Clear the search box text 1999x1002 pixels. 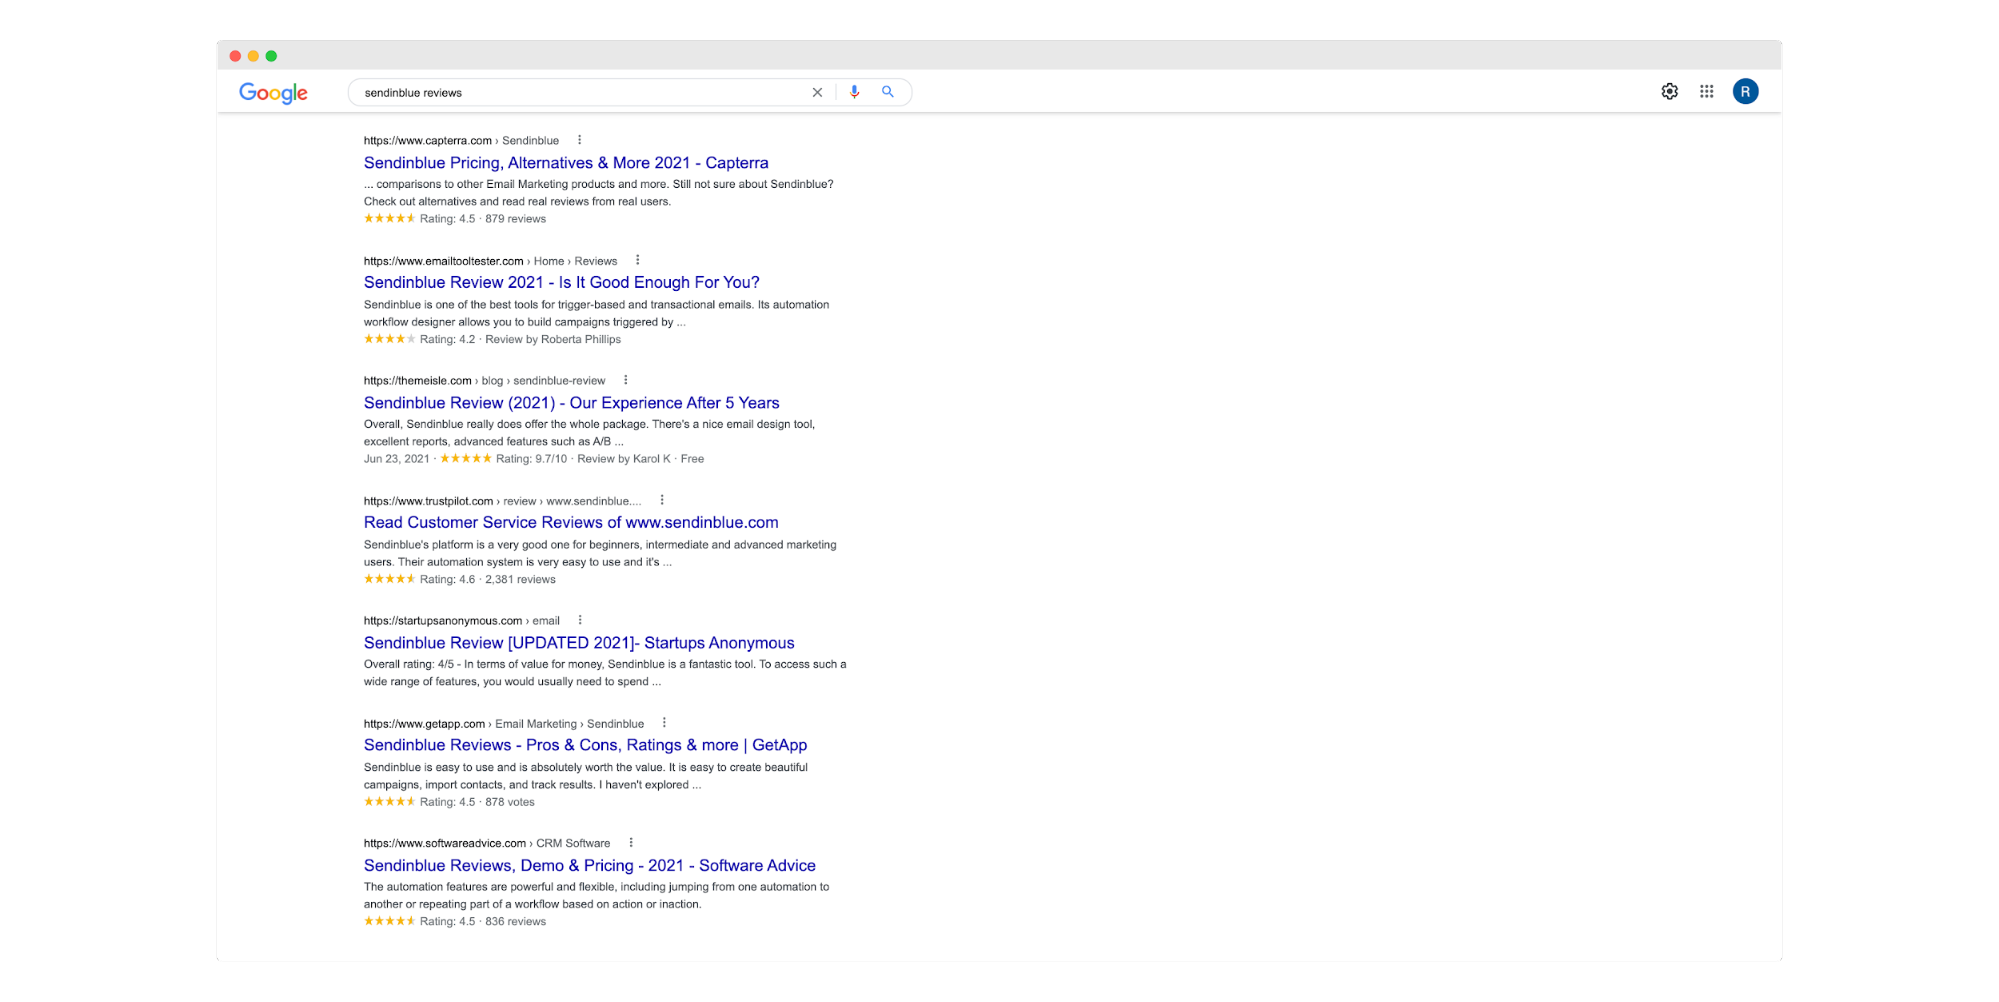click(817, 92)
